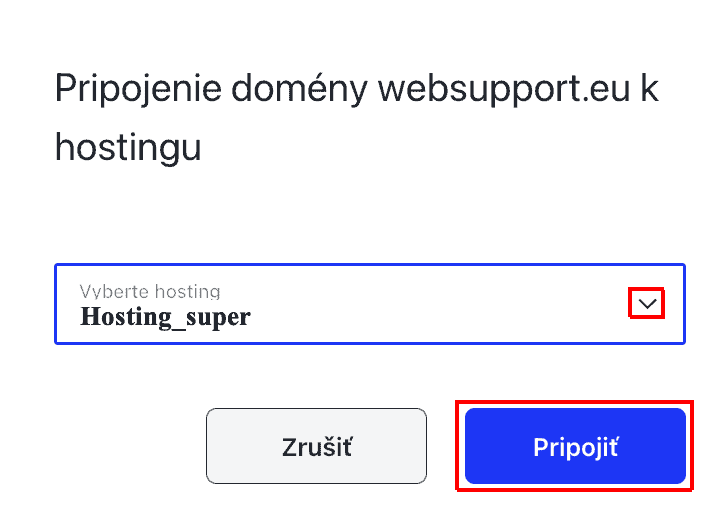Cancel the dialog using Zrušiť

pos(316,446)
